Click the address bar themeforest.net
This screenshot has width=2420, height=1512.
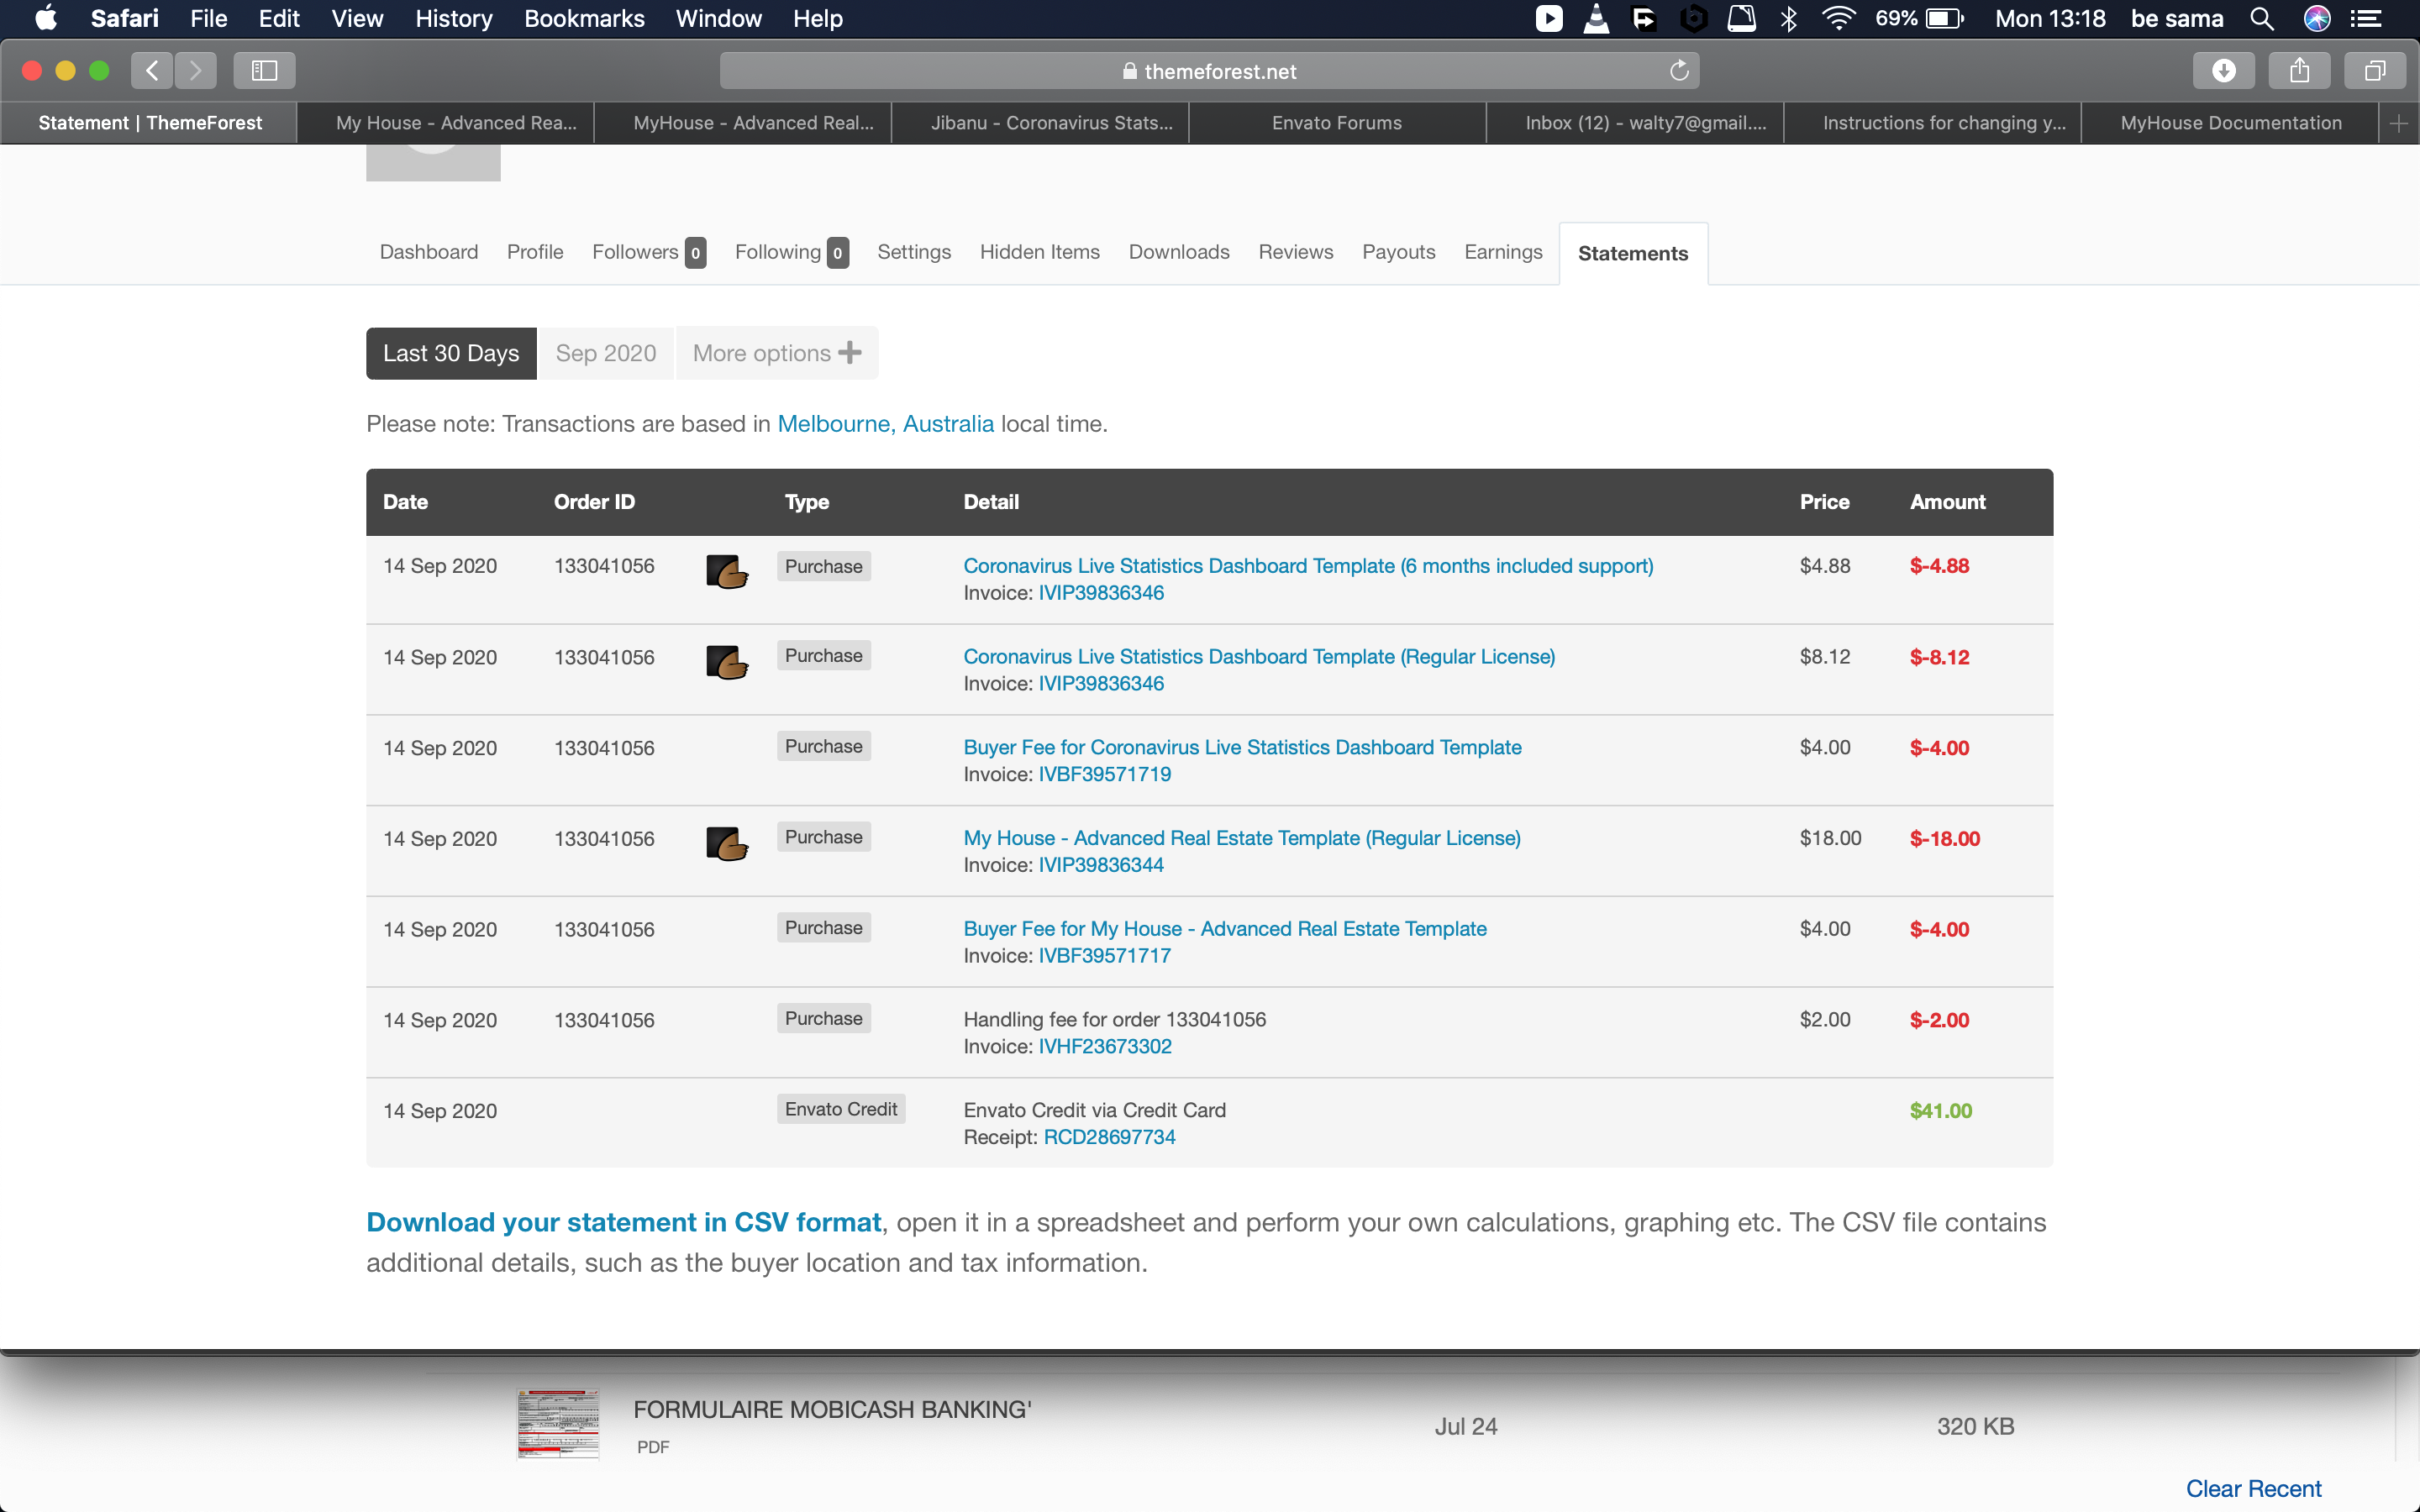(1209, 70)
